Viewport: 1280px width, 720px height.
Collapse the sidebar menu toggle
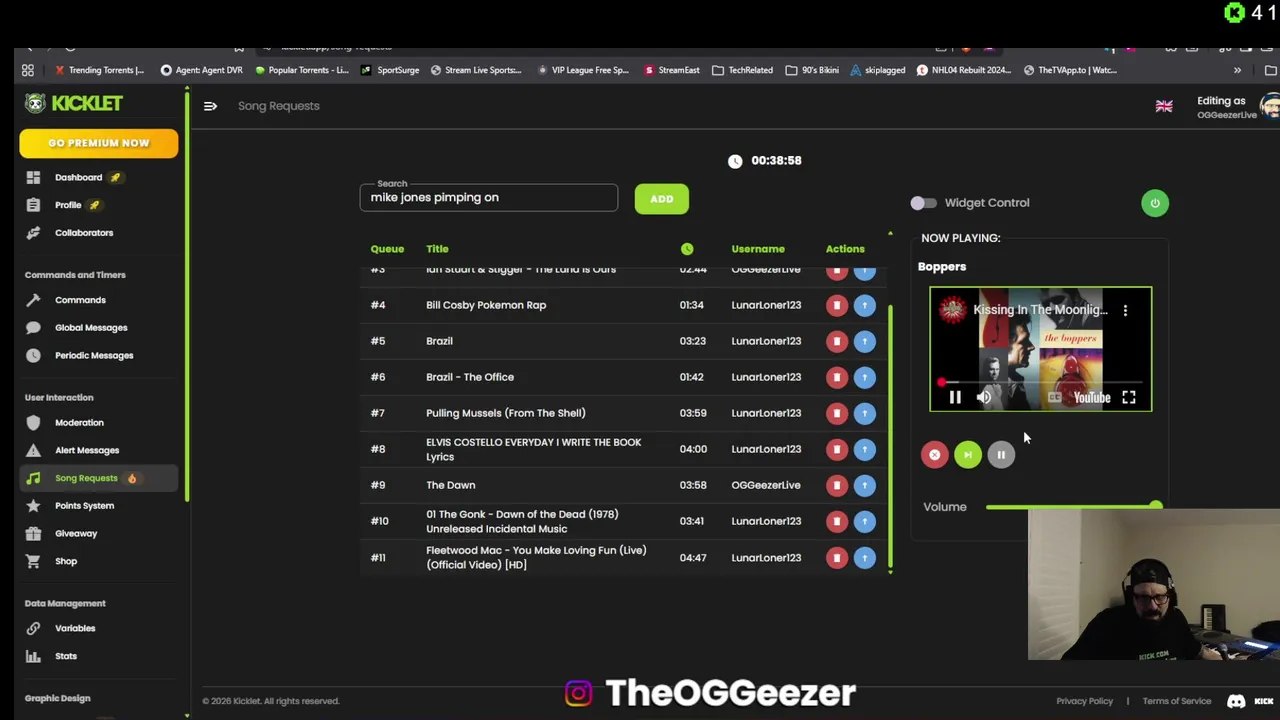tap(210, 106)
